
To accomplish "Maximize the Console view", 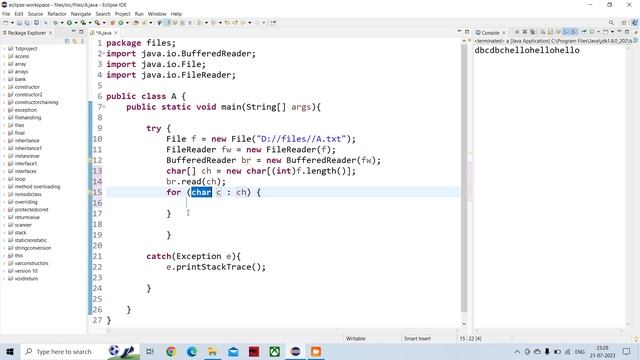I will click(x=627, y=31).
